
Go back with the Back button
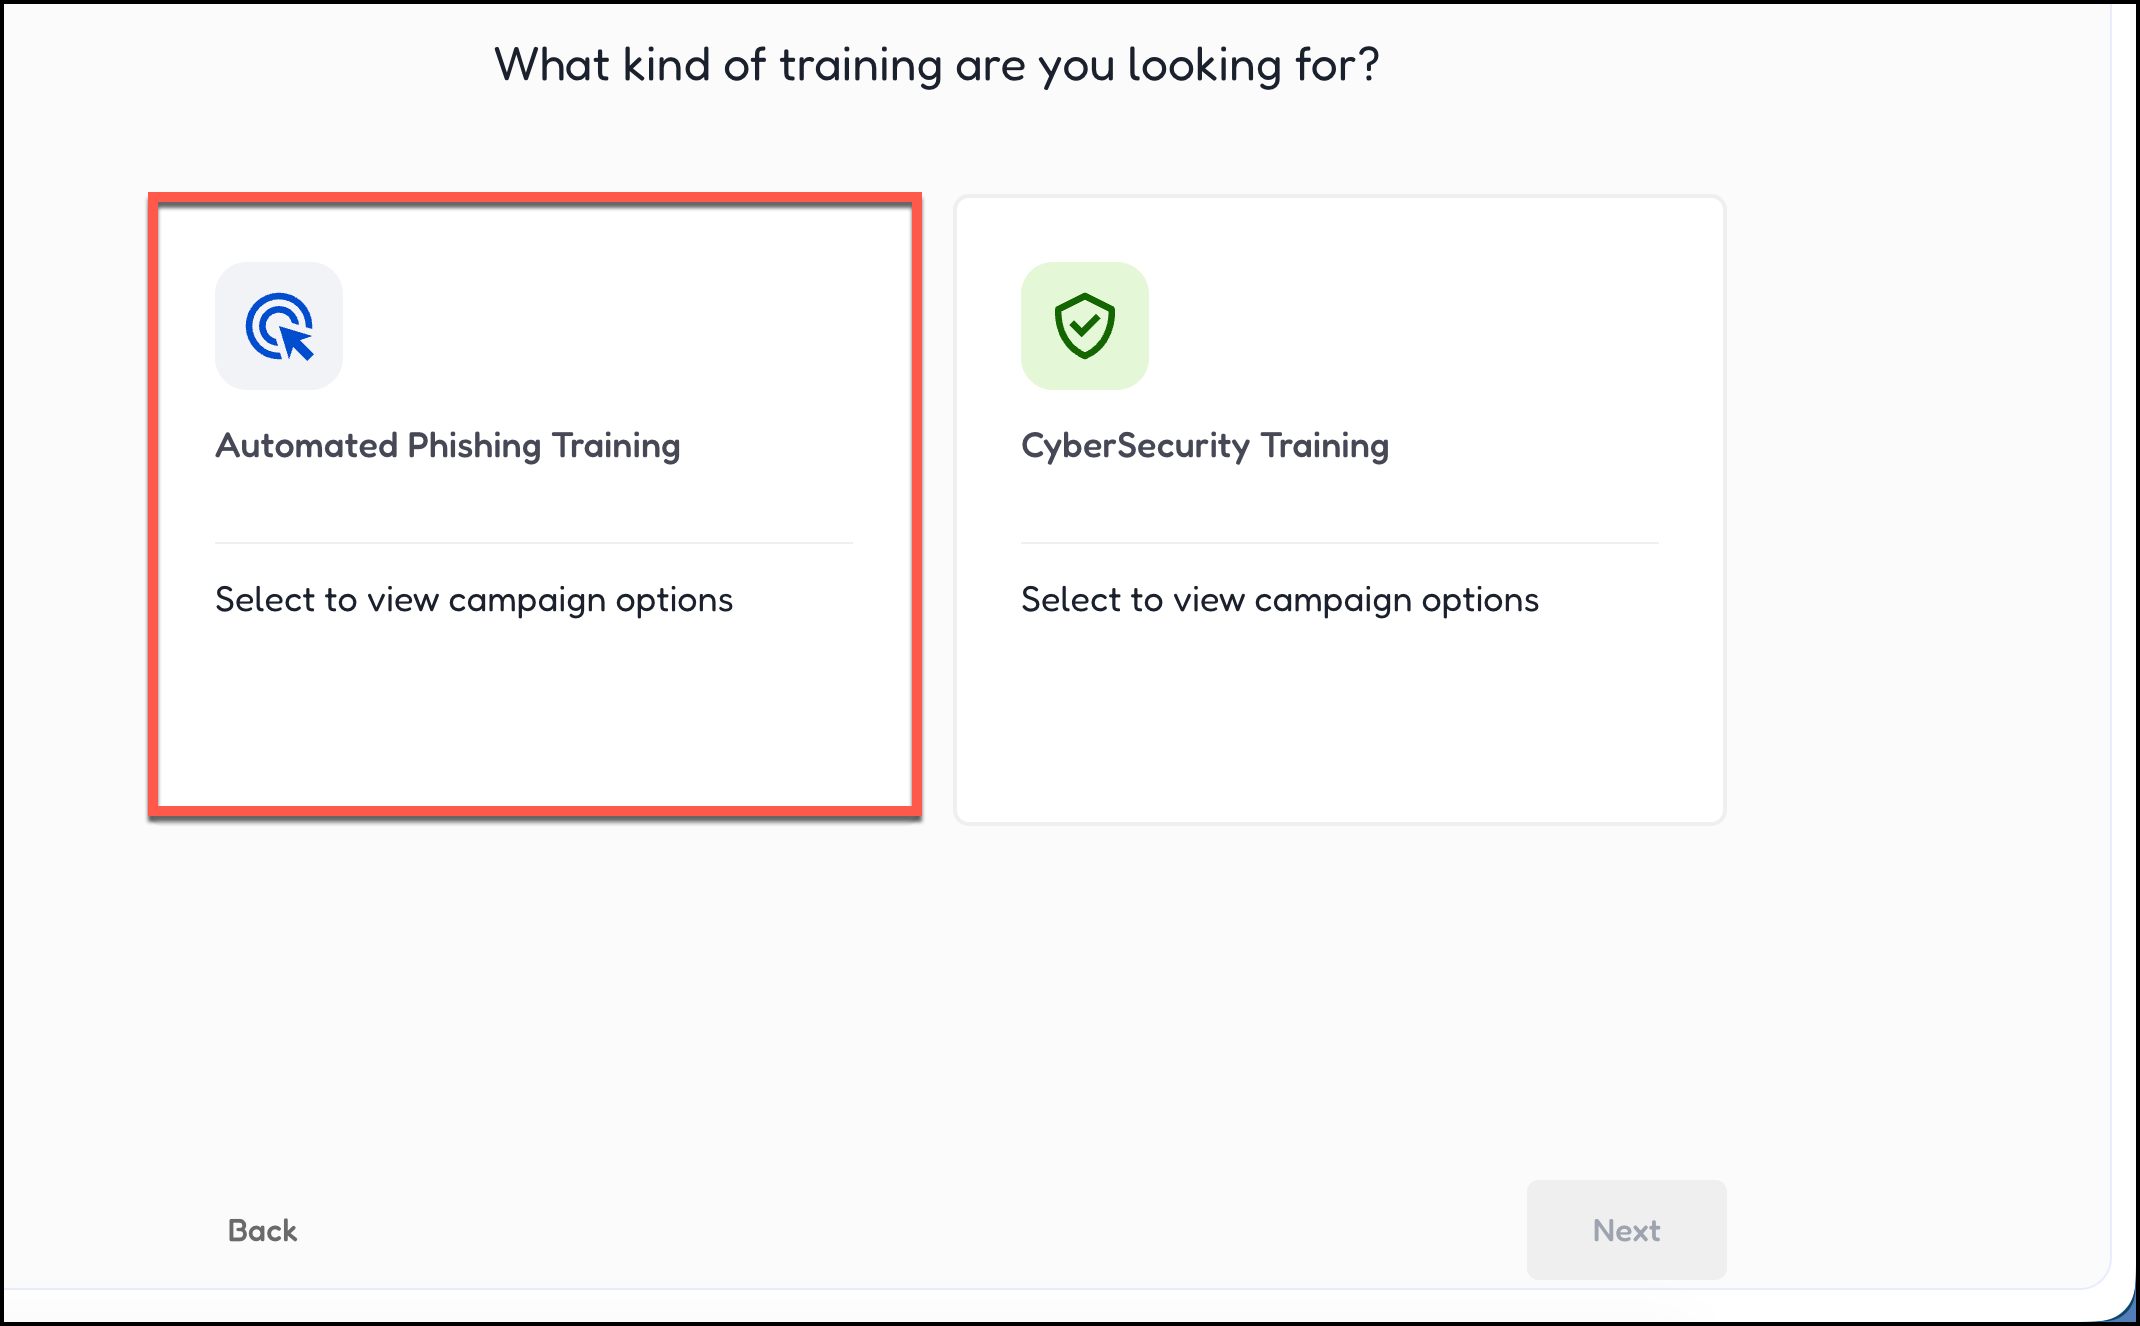262,1230
